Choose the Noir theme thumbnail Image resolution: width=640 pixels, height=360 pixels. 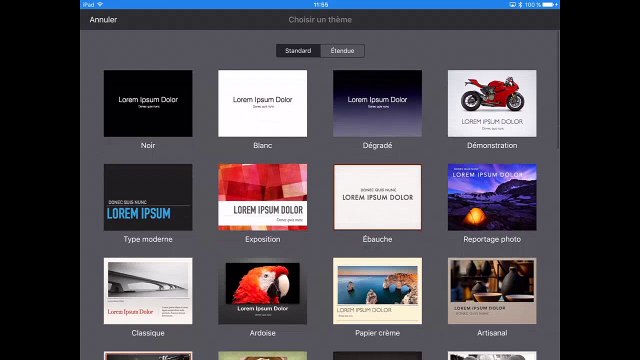[148, 103]
